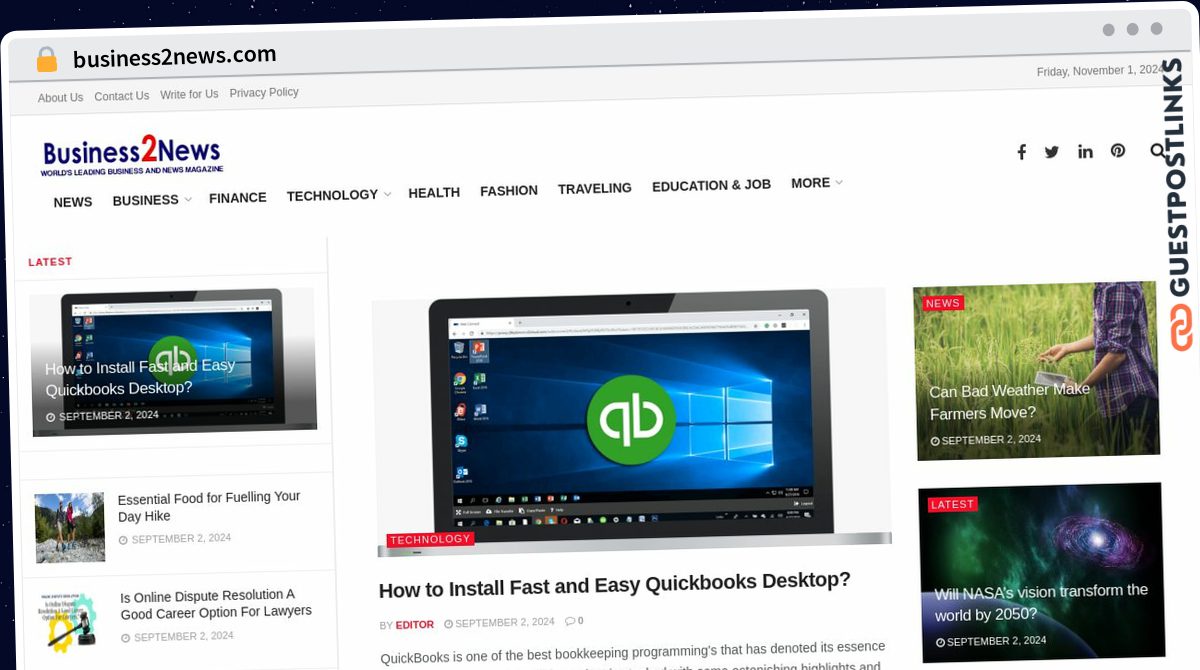Expand the Business menu dropdown arrow

pyautogui.click(x=187, y=200)
